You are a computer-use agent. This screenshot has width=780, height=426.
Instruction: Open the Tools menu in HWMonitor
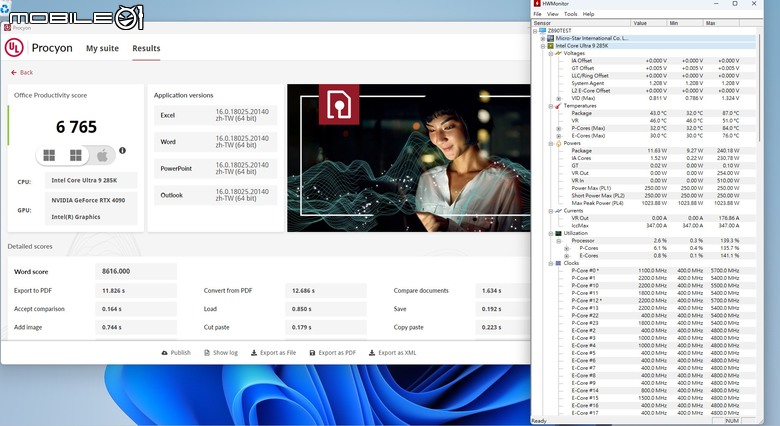[571, 14]
